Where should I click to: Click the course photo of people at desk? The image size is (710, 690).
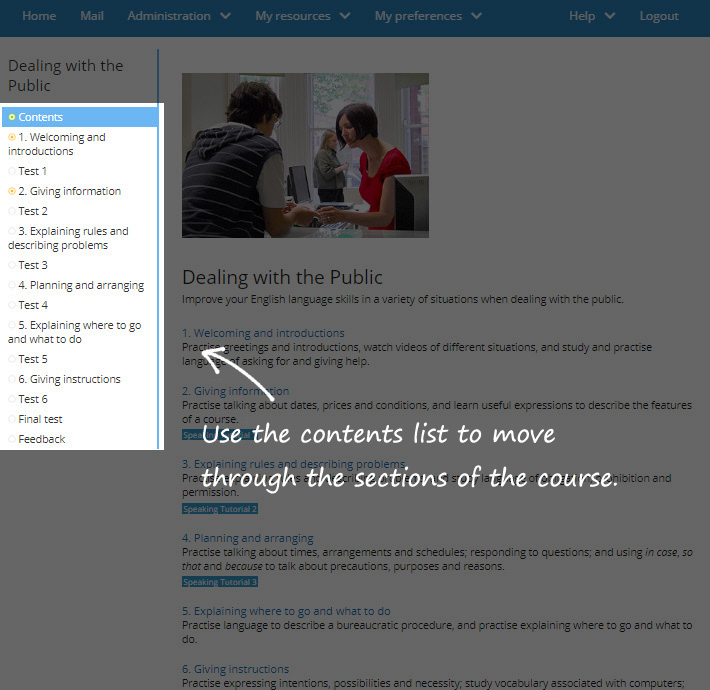coord(305,155)
